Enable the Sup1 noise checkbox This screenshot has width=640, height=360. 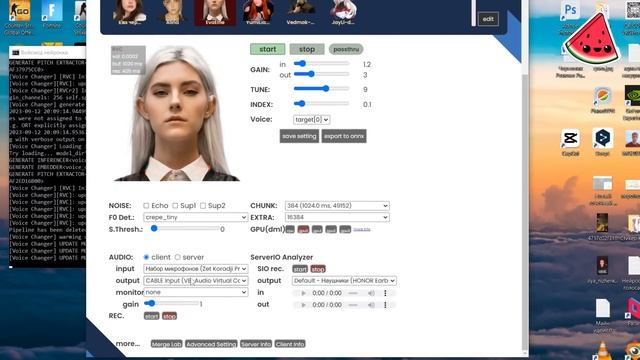click(175, 205)
